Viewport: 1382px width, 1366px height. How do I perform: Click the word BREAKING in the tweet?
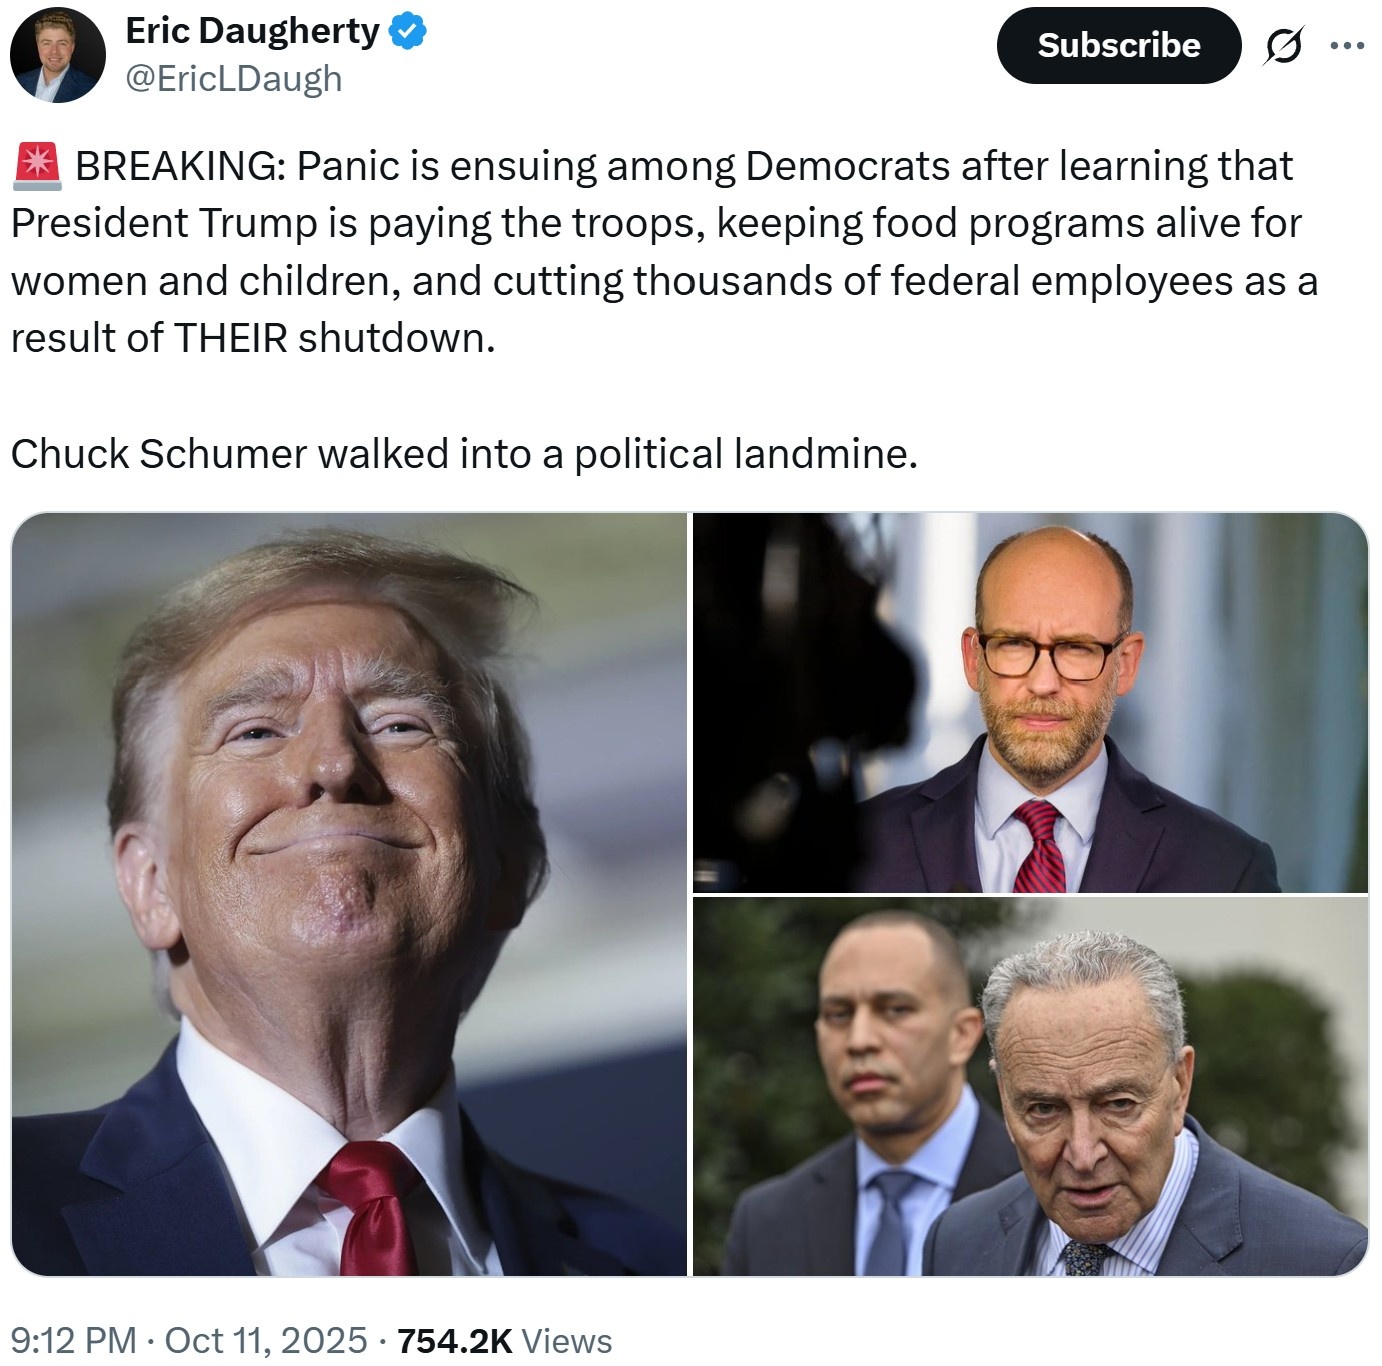click(181, 166)
